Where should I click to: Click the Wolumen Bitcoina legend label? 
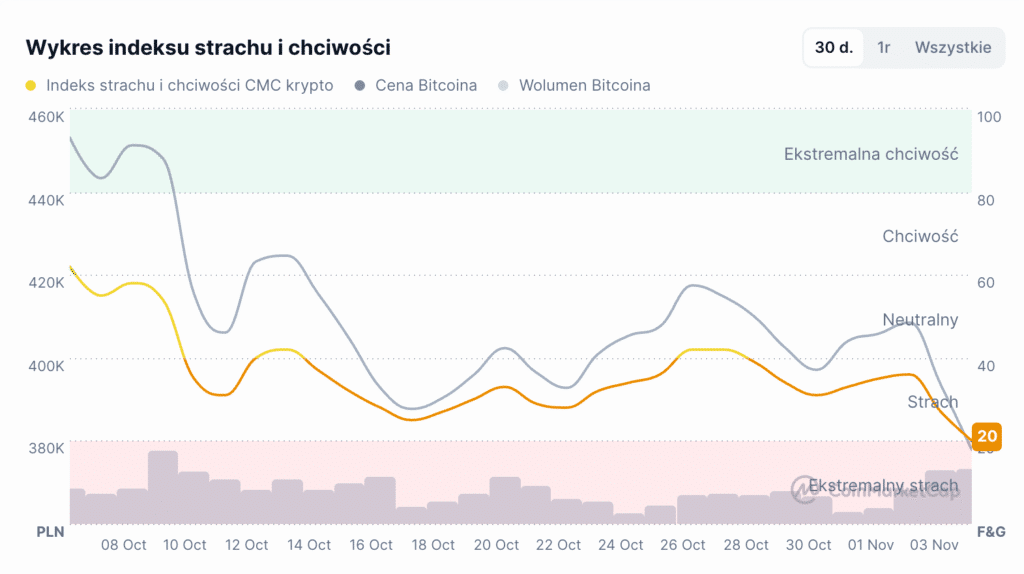tap(584, 86)
